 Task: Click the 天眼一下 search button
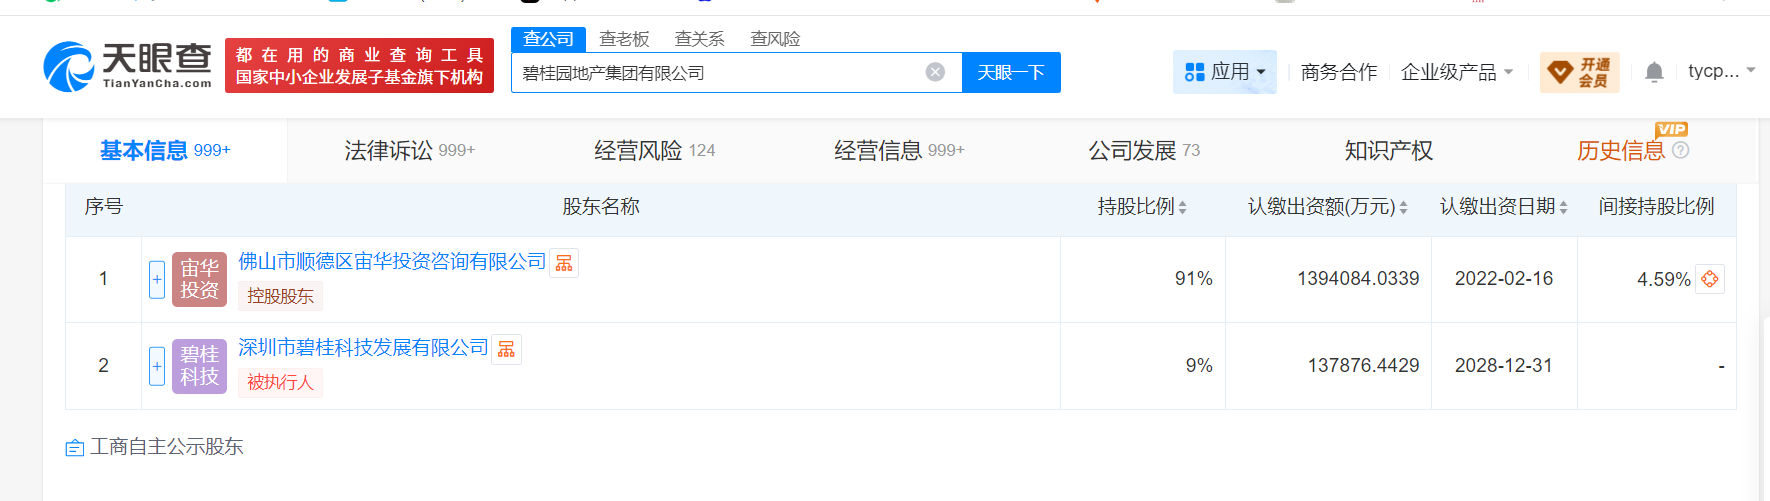[1011, 72]
